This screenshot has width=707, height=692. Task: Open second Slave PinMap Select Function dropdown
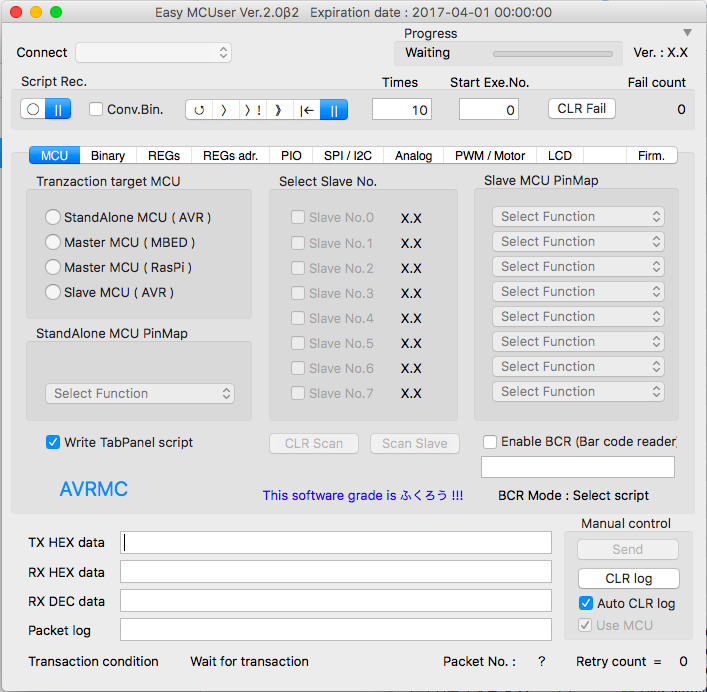[578, 242]
